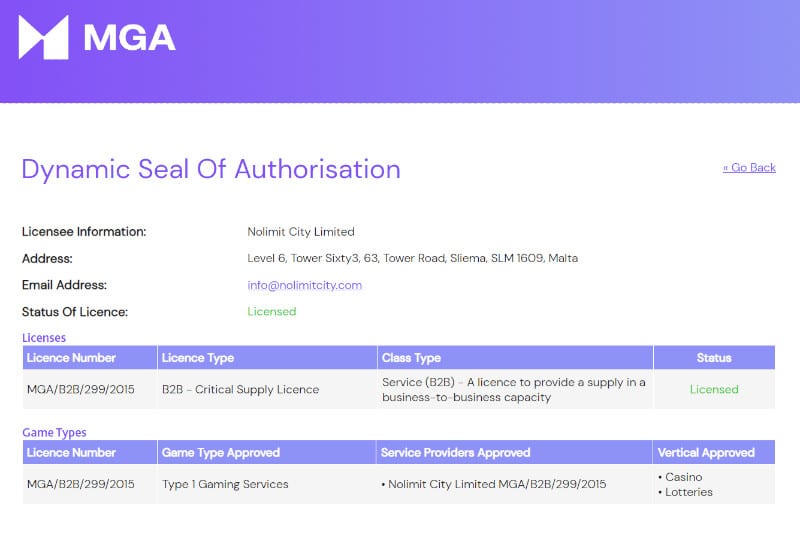Click the Game Type Approved column header
The width and height of the screenshot is (800, 535).
[x=220, y=453]
